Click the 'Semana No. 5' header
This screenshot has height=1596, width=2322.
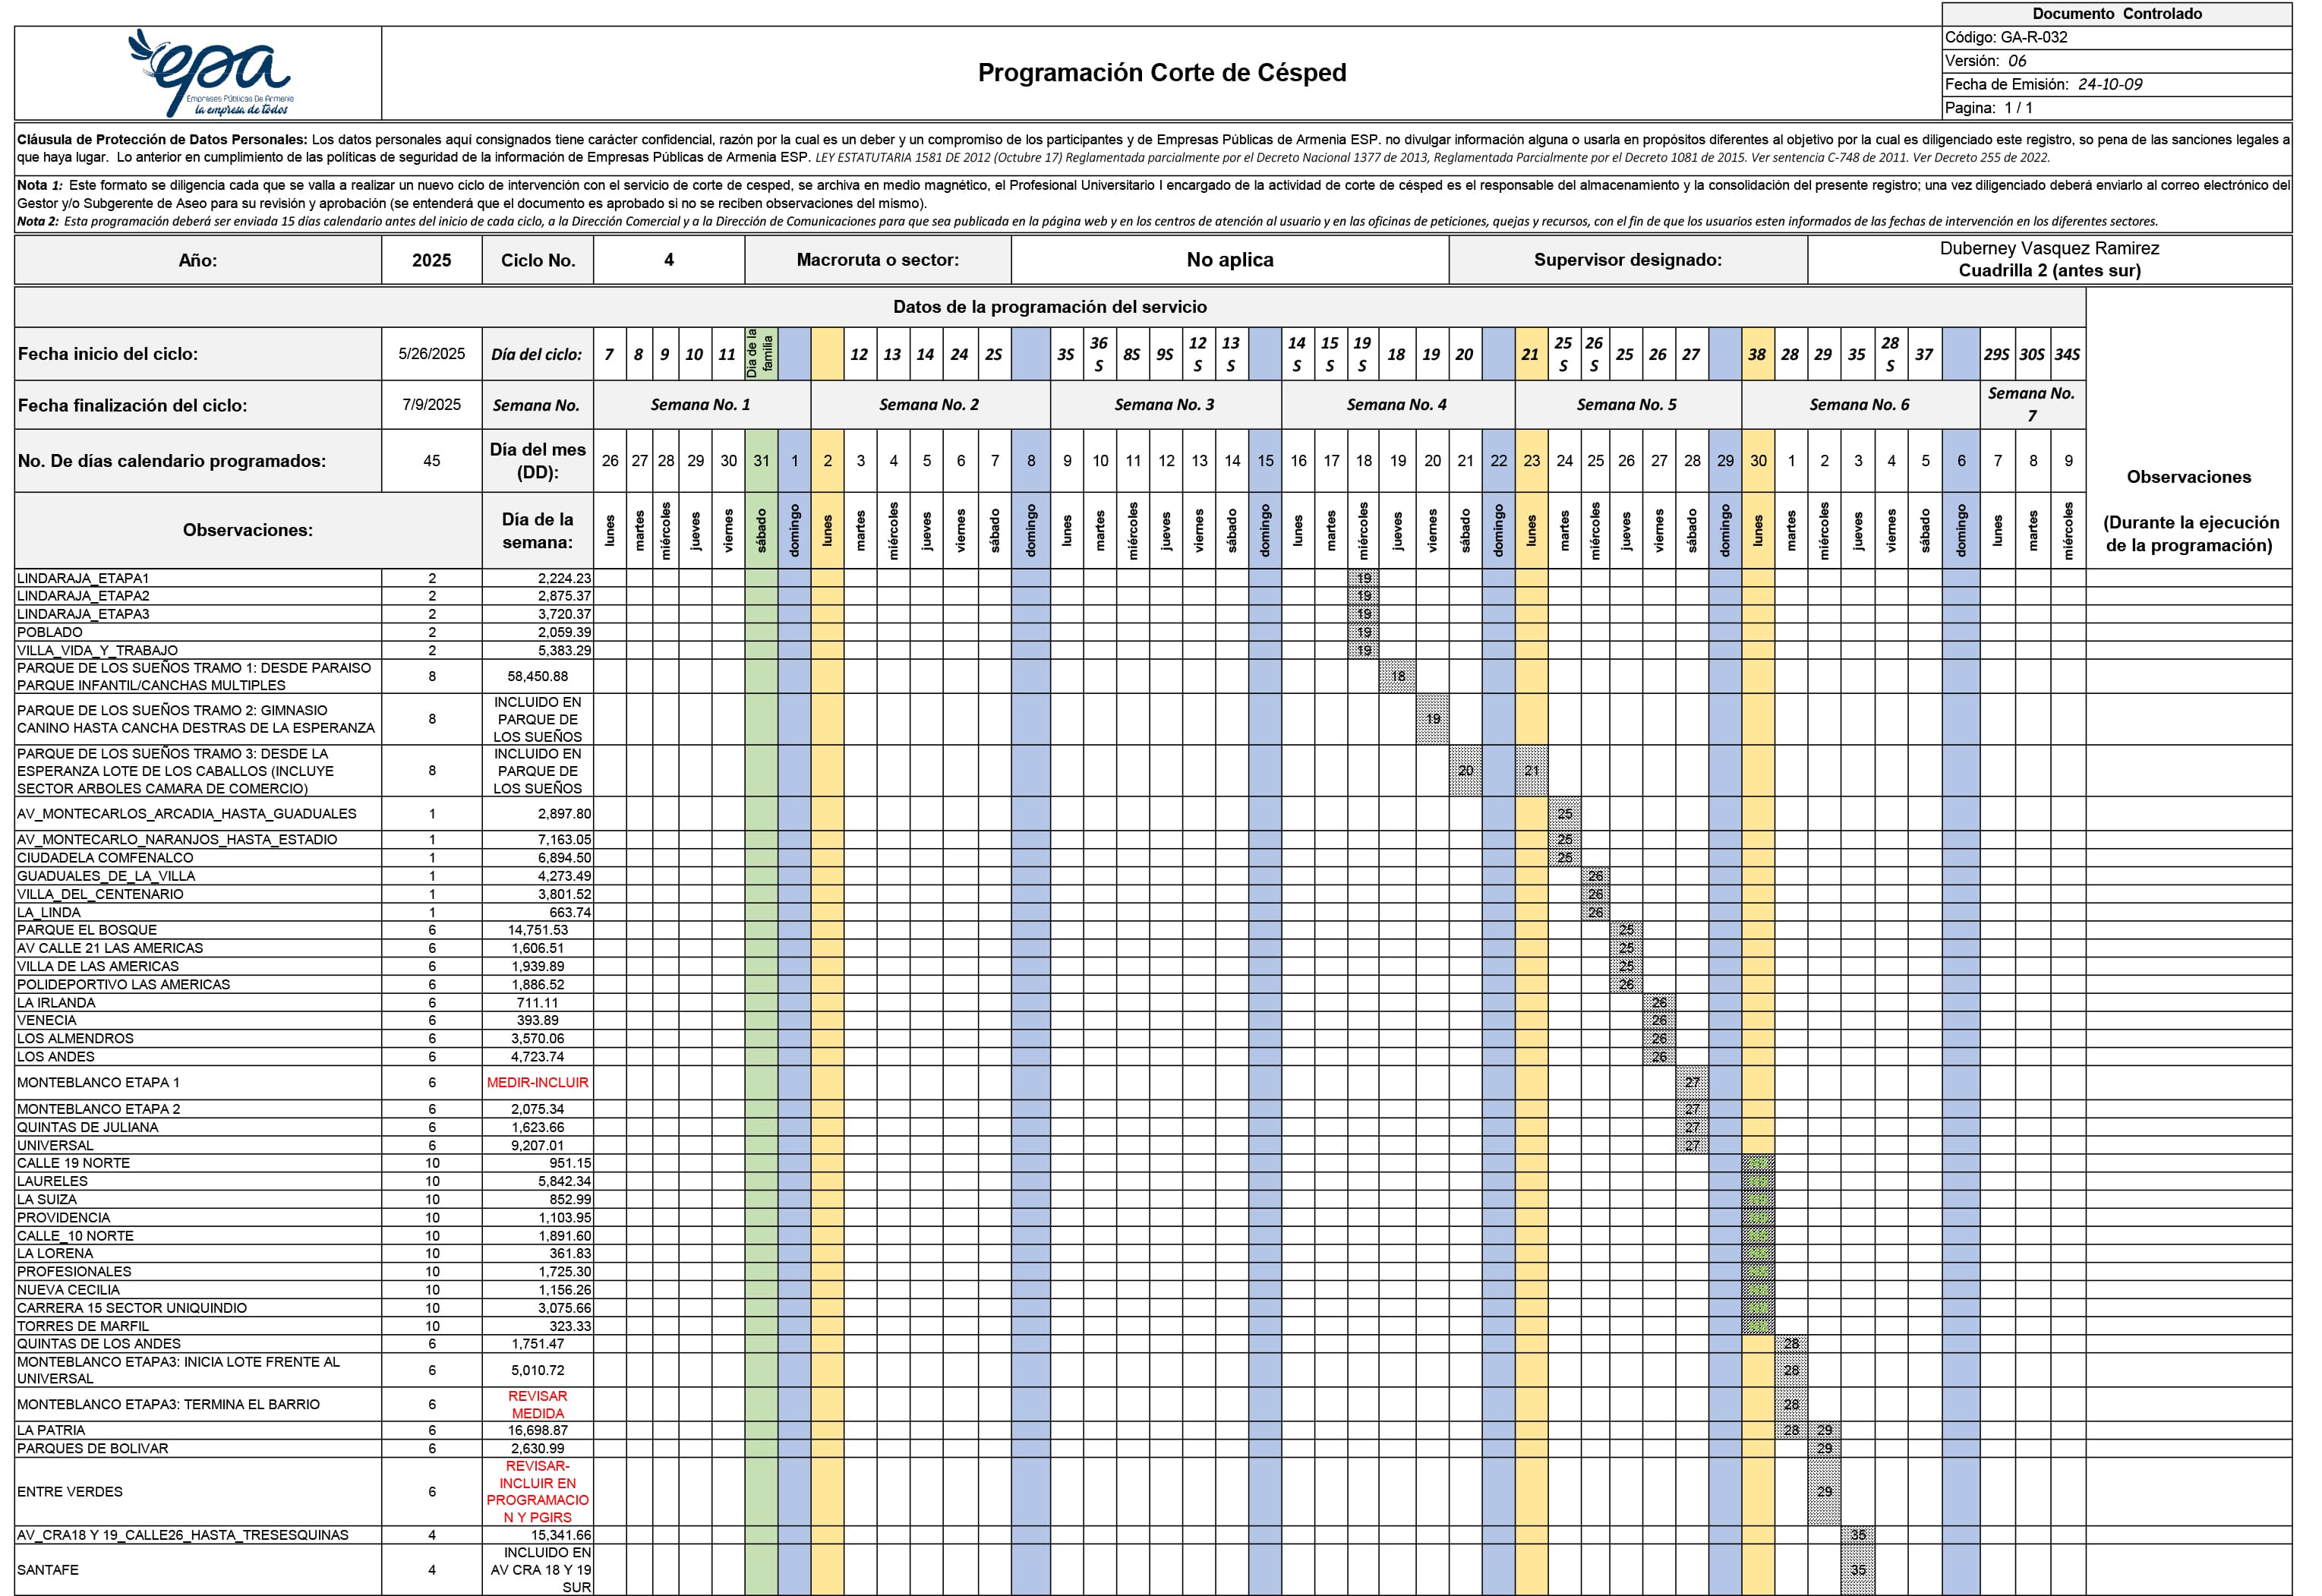point(1627,405)
